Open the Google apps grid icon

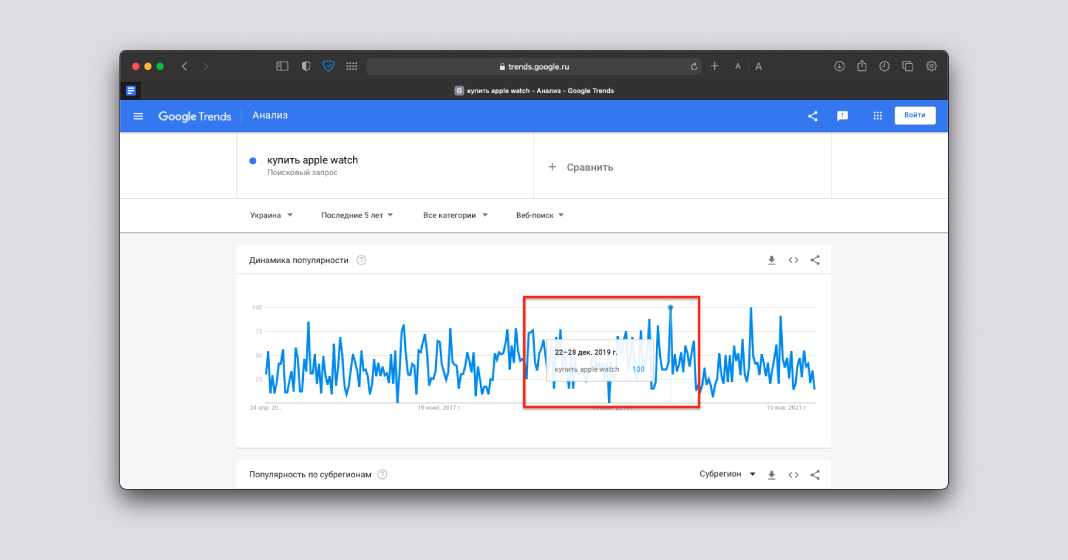point(877,116)
